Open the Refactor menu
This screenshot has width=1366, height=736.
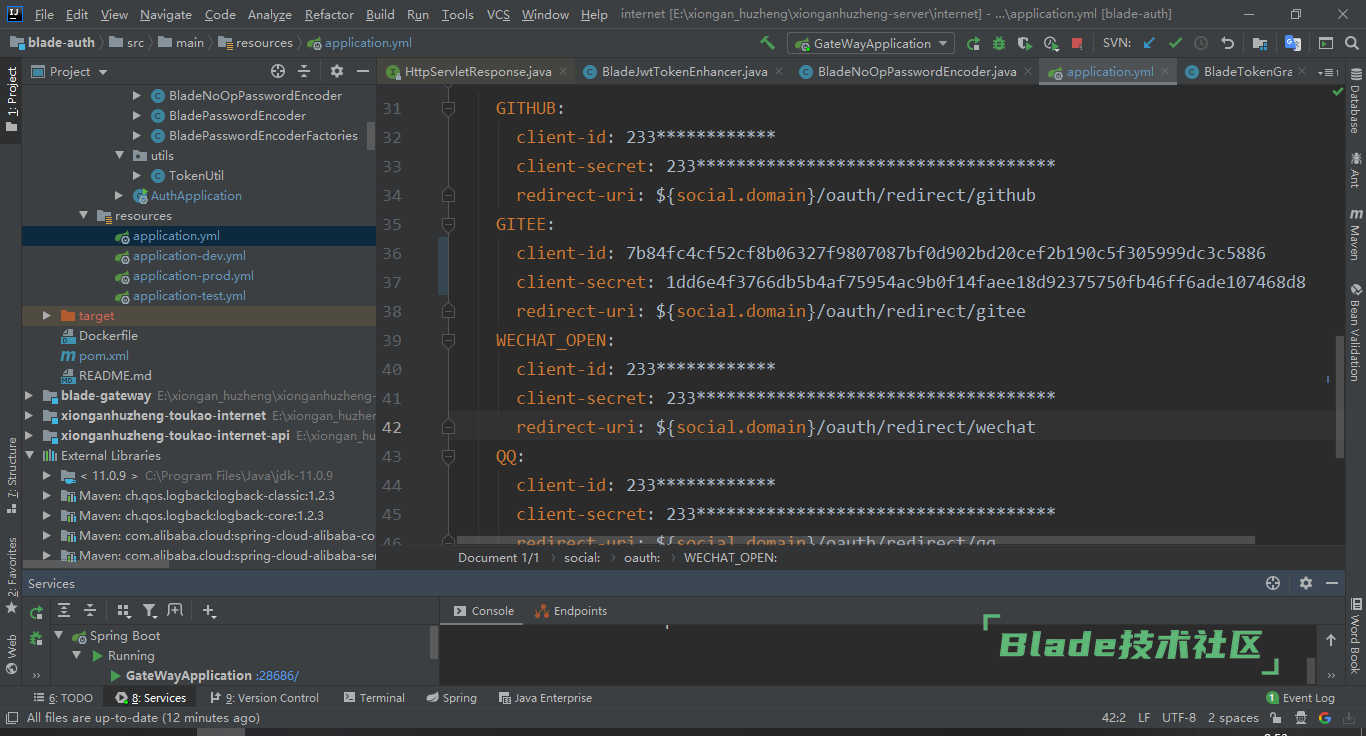coord(329,14)
